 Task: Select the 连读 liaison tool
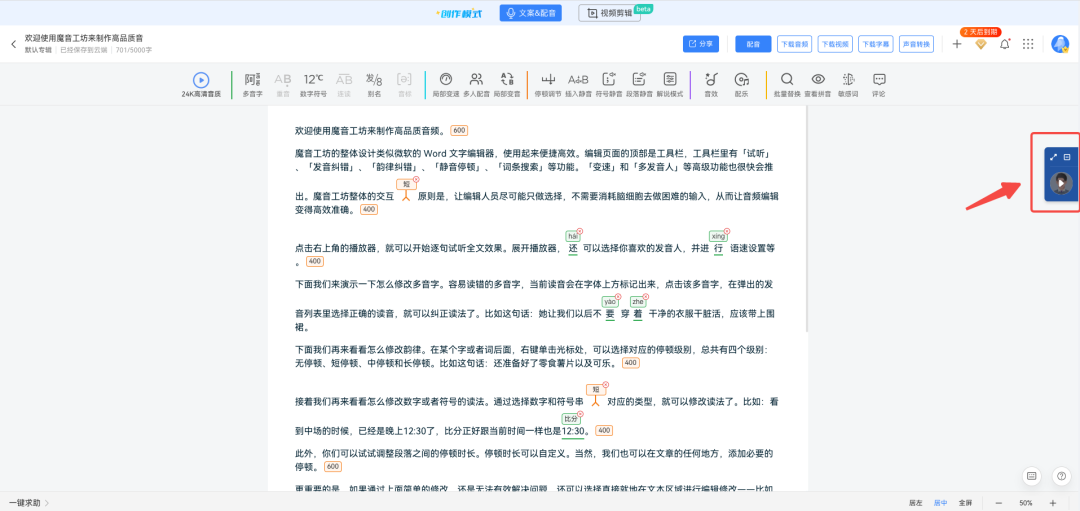(344, 85)
